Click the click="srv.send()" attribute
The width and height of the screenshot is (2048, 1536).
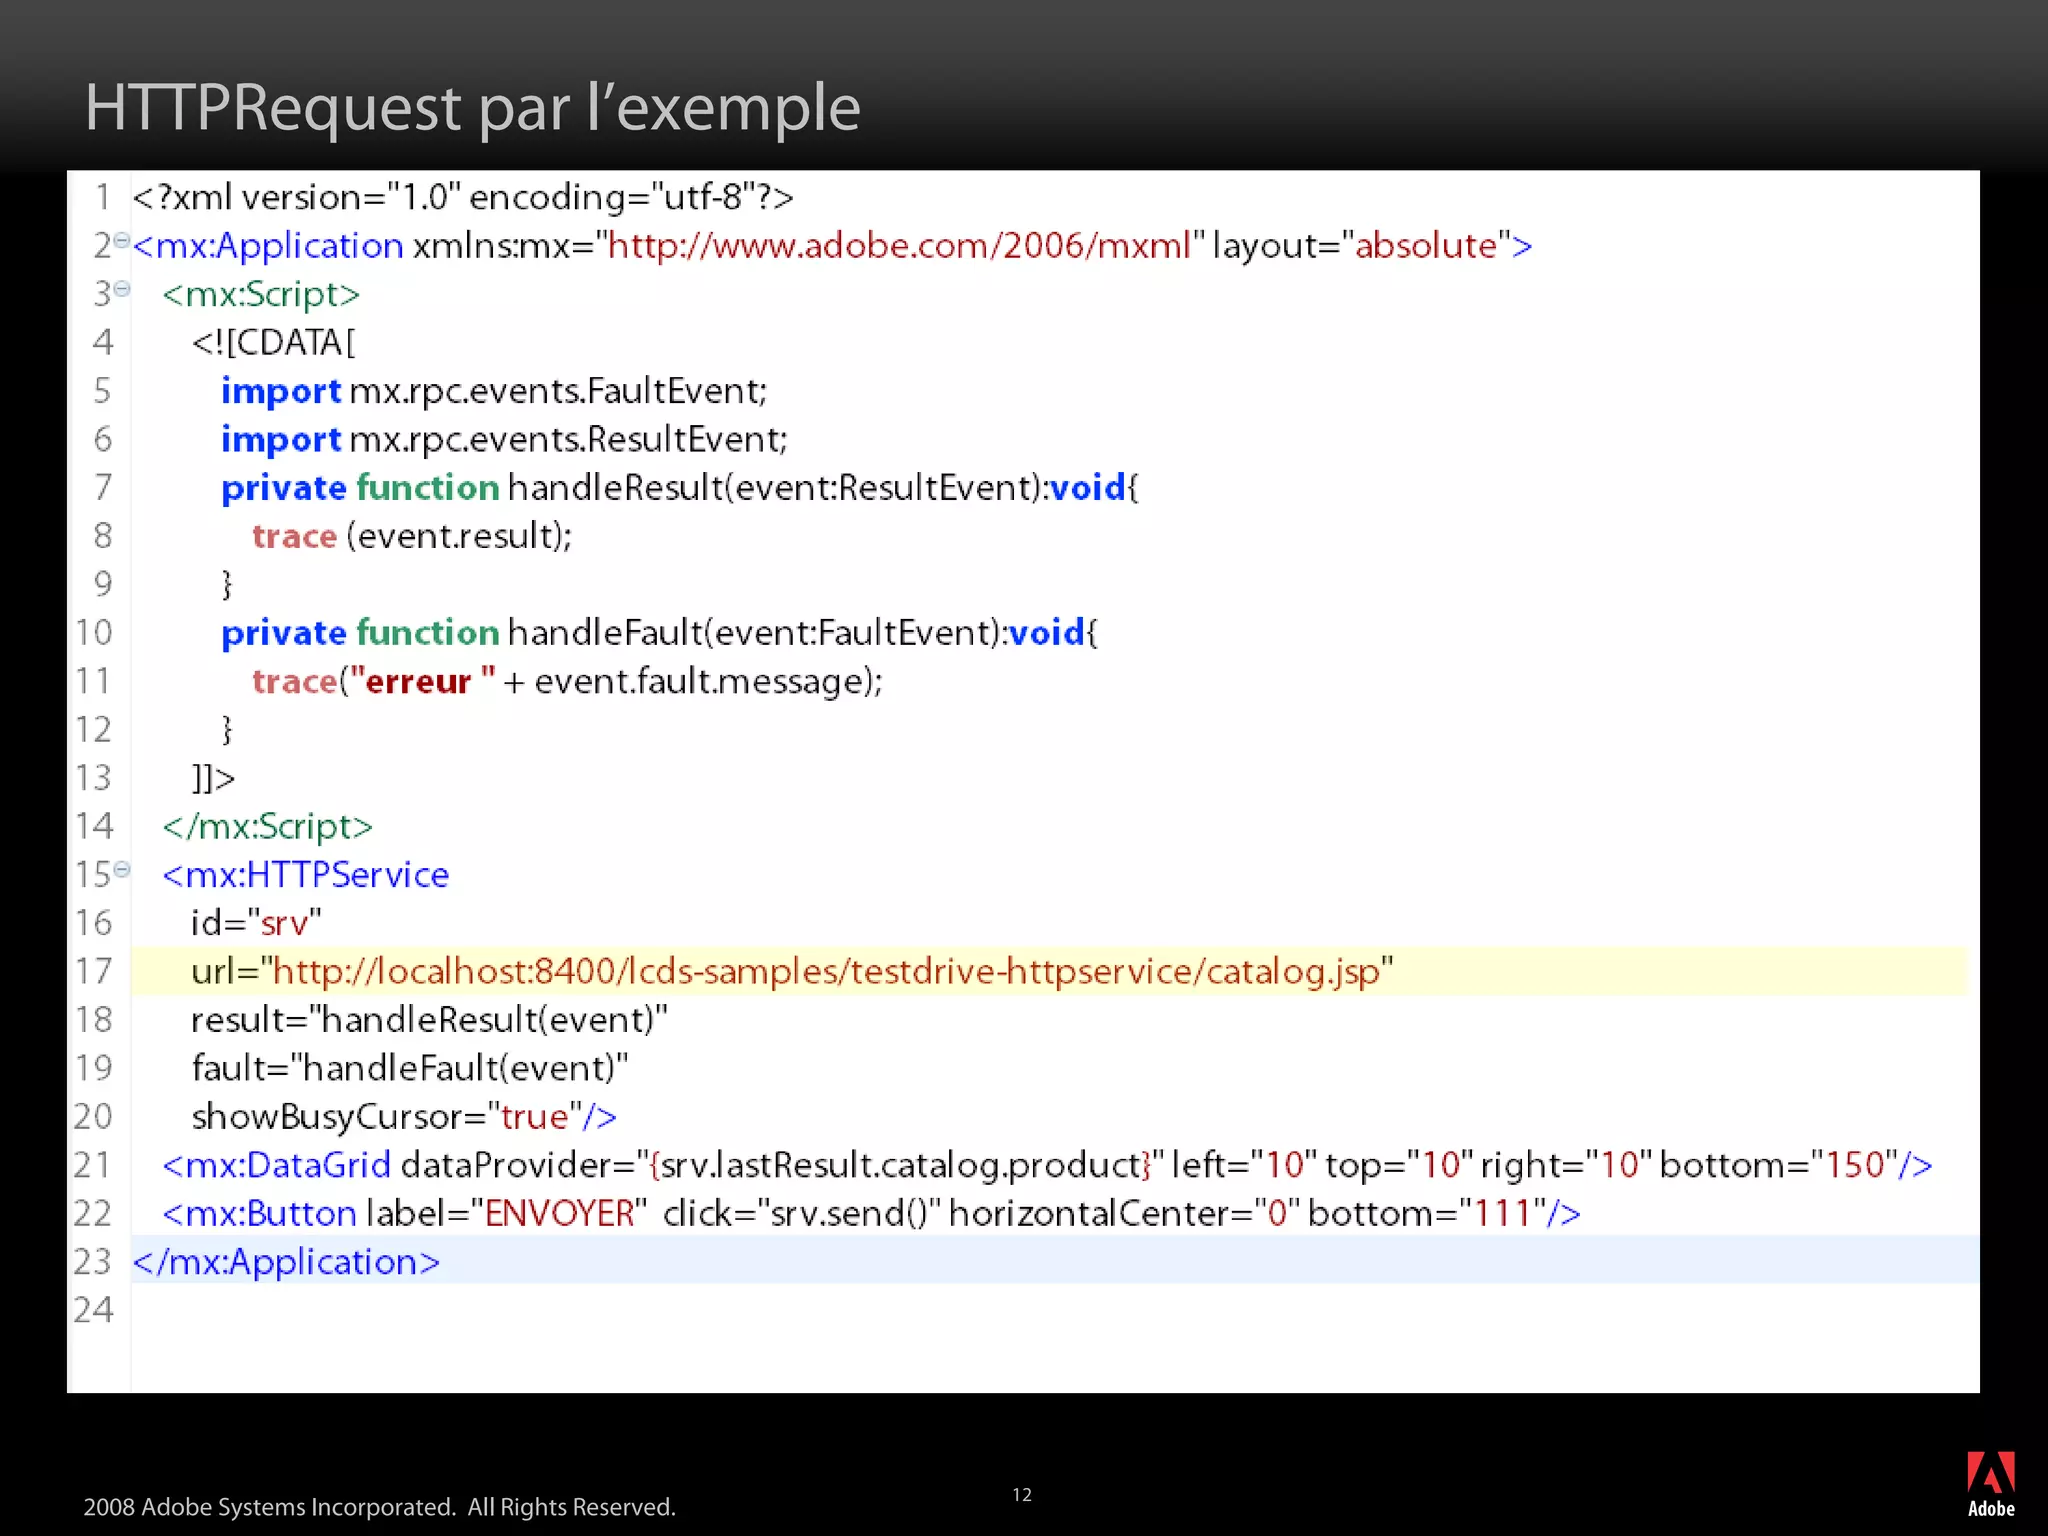coord(802,1213)
